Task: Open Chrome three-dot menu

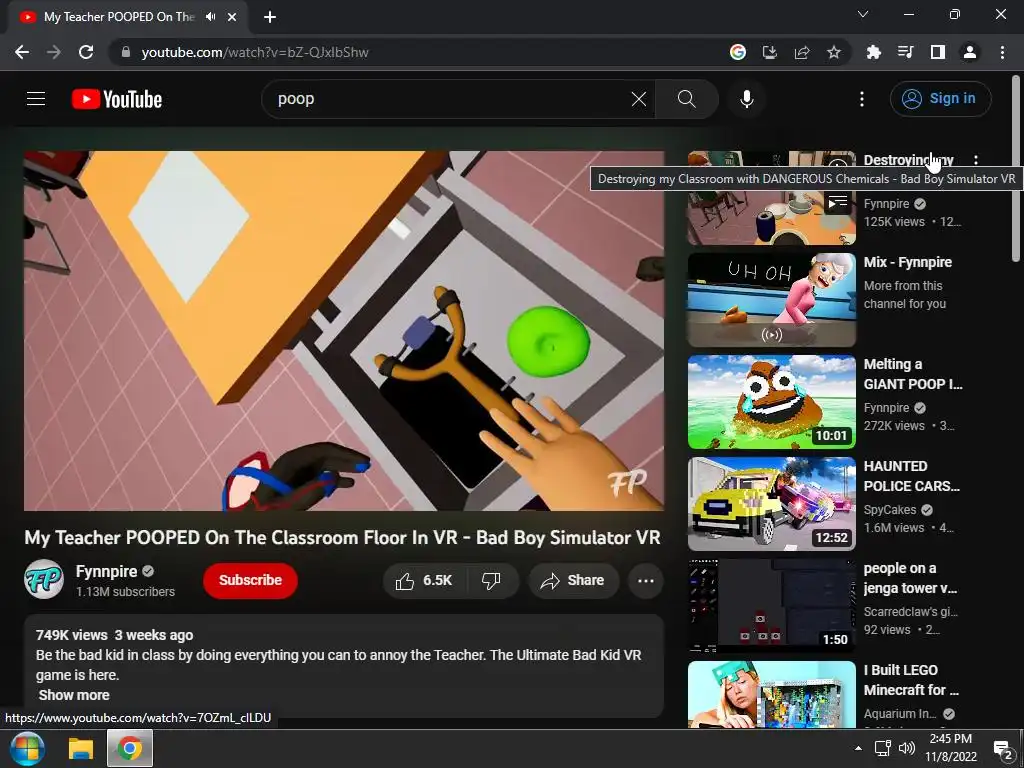Action: (x=1002, y=52)
